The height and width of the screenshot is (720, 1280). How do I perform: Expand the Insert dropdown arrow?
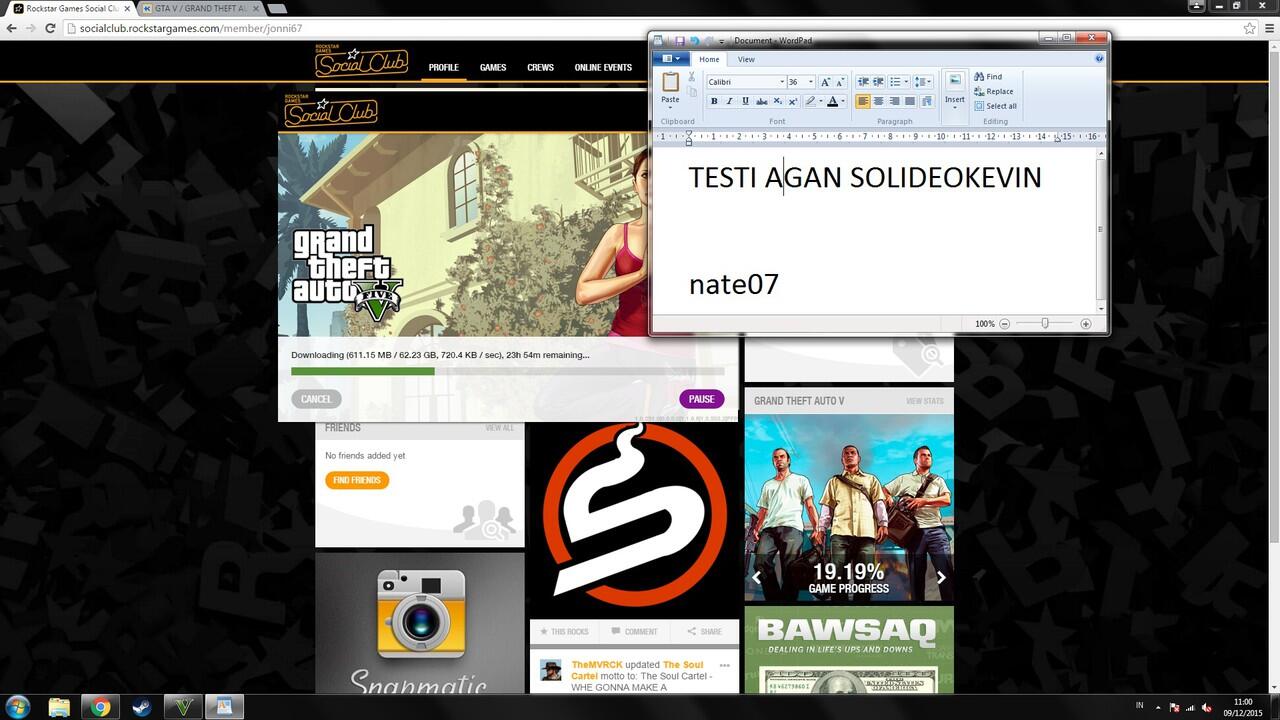(x=955, y=108)
